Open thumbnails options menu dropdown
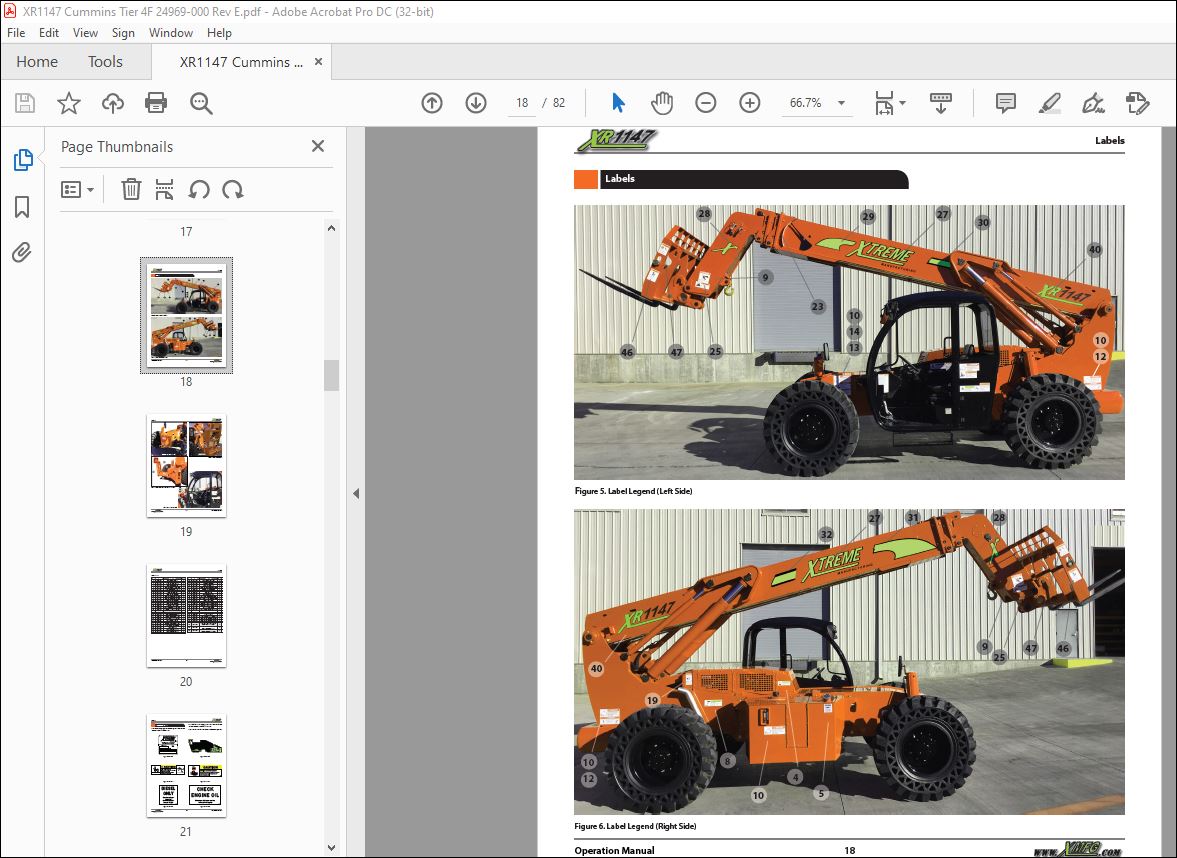 click(77, 189)
